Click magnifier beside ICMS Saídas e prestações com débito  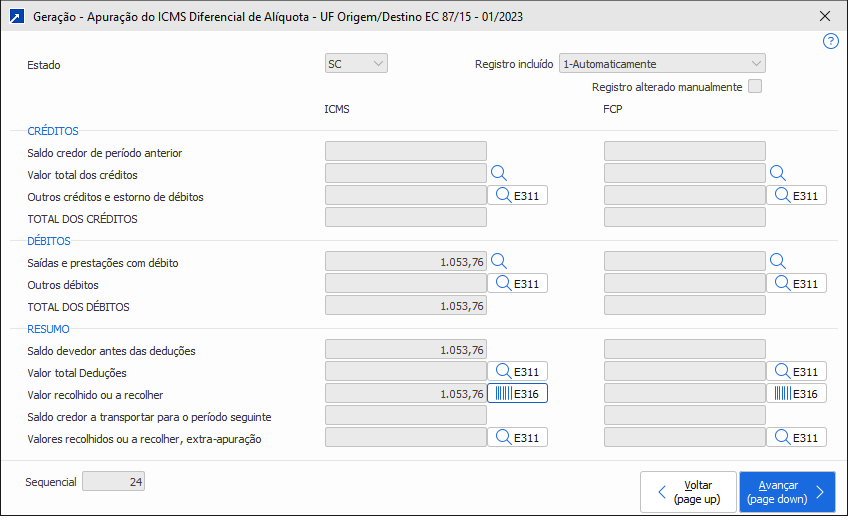coord(499,262)
